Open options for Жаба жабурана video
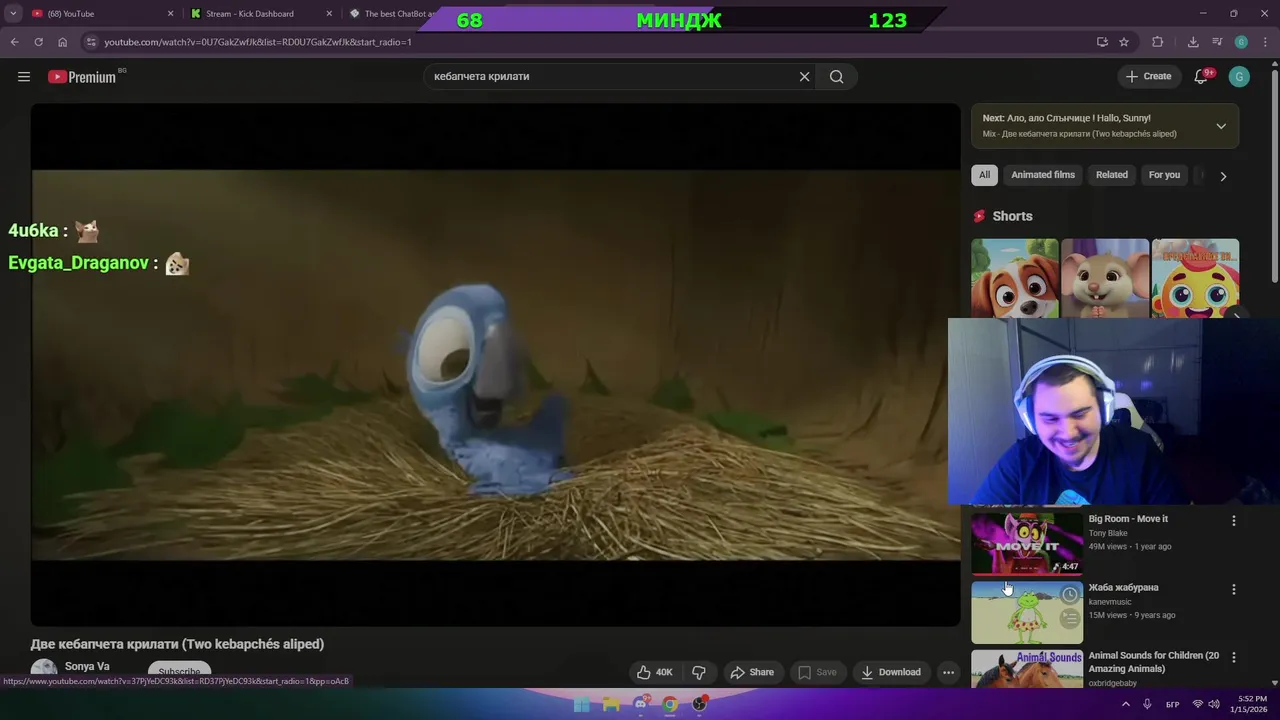Image resolution: width=1280 pixels, height=720 pixels. 1233,590
